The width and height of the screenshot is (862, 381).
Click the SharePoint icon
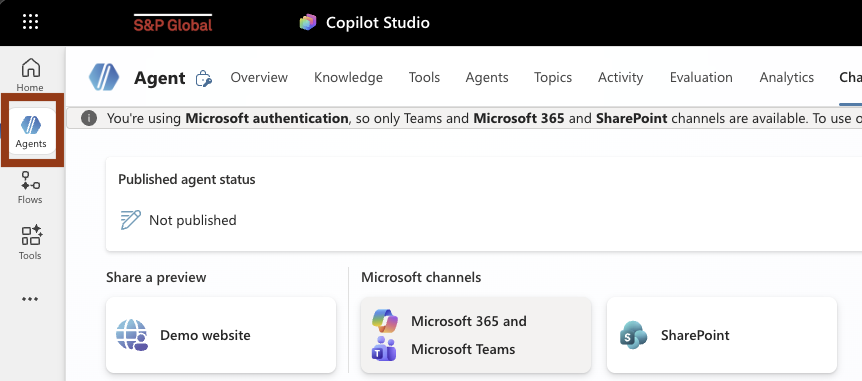633,335
